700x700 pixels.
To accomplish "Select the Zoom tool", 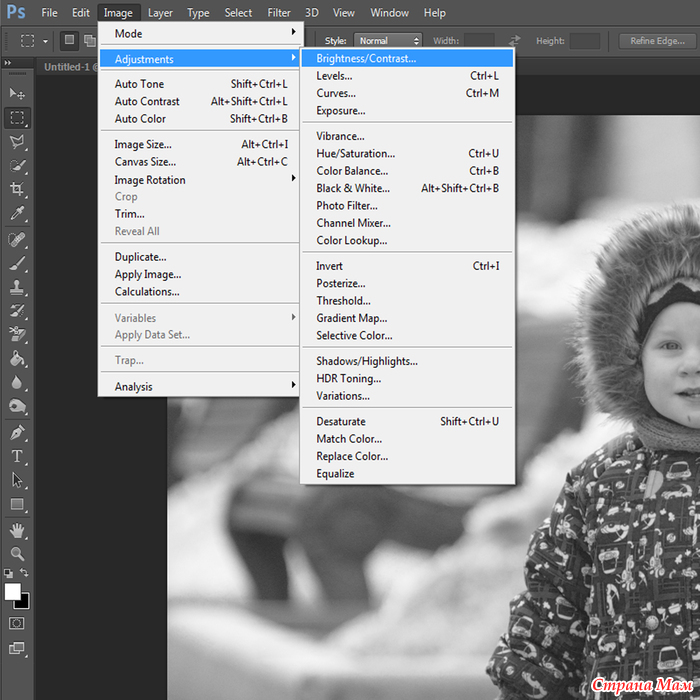I will coord(17,554).
